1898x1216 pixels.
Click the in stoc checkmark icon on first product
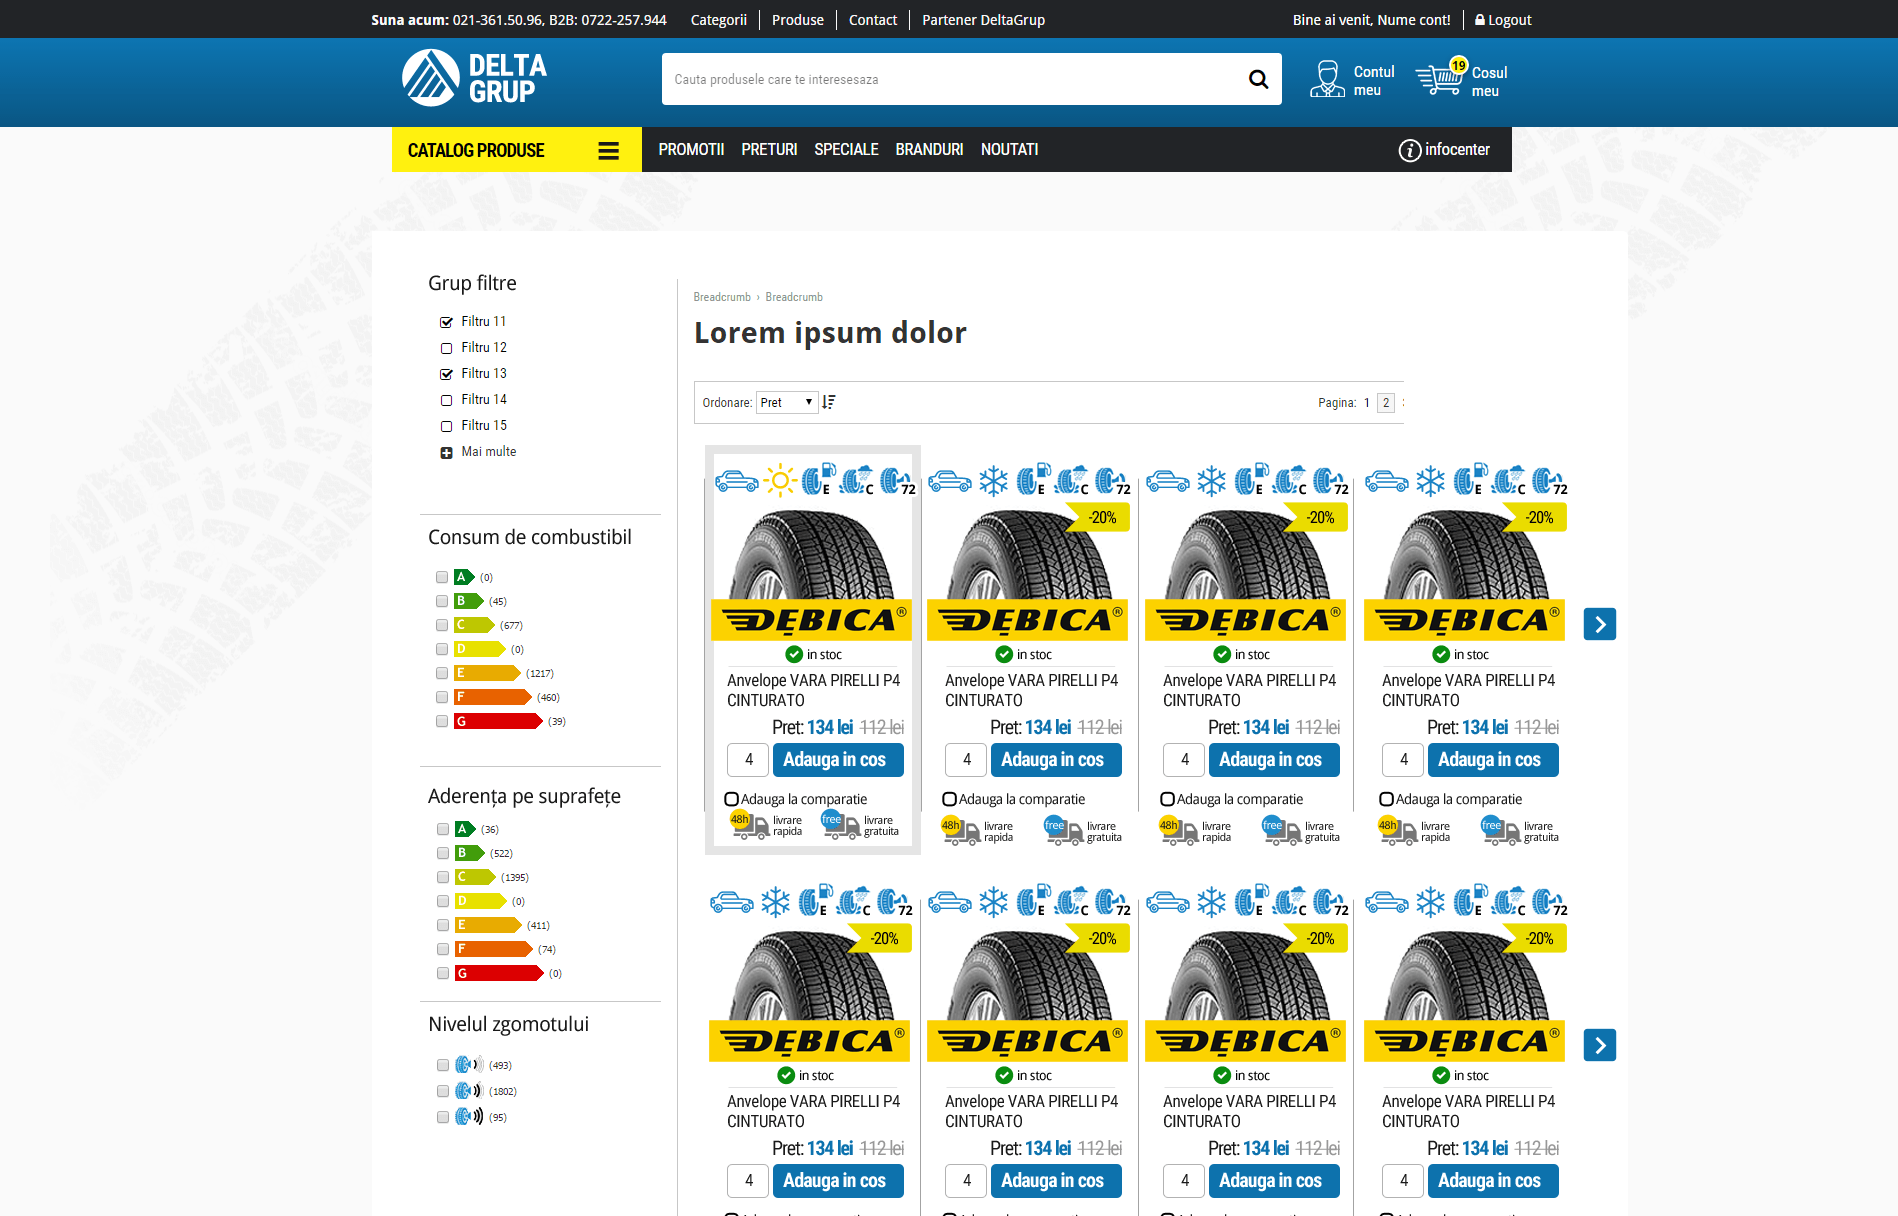[x=794, y=654]
